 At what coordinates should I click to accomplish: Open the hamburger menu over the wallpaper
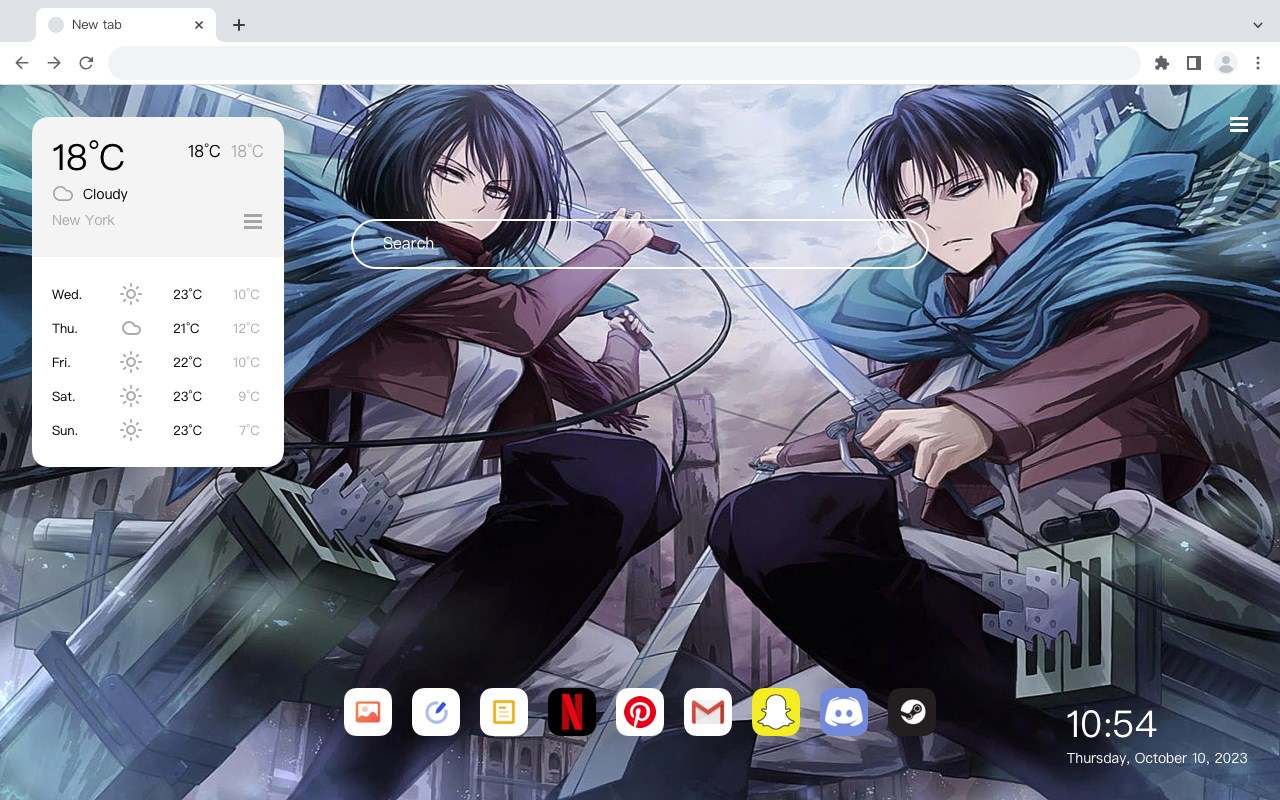1239,124
